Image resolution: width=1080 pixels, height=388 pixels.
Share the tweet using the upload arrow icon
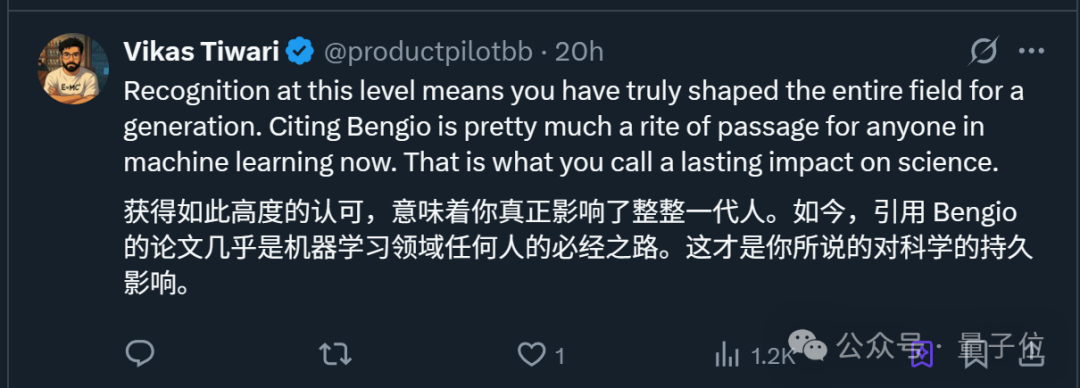[1031, 354]
